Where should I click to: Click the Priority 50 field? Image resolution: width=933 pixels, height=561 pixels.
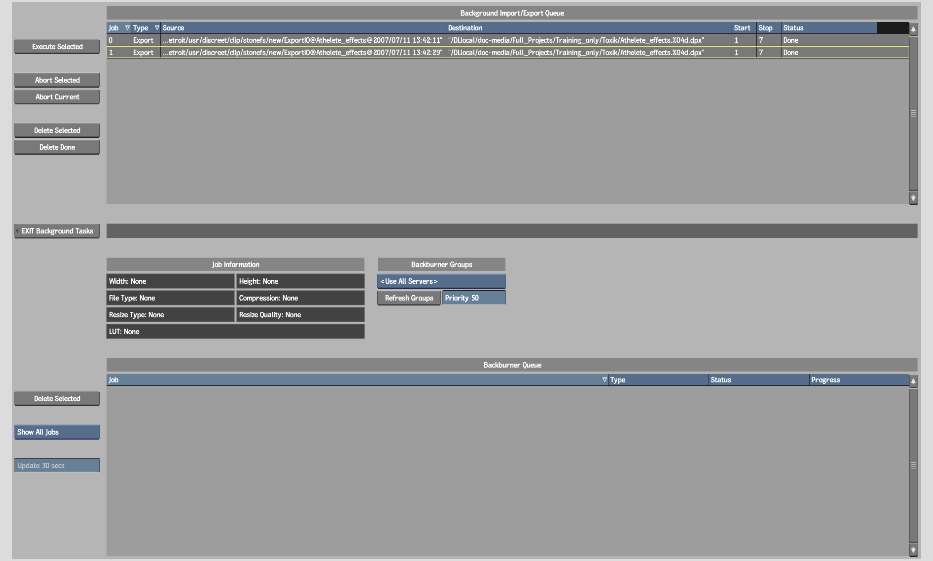coord(474,298)
